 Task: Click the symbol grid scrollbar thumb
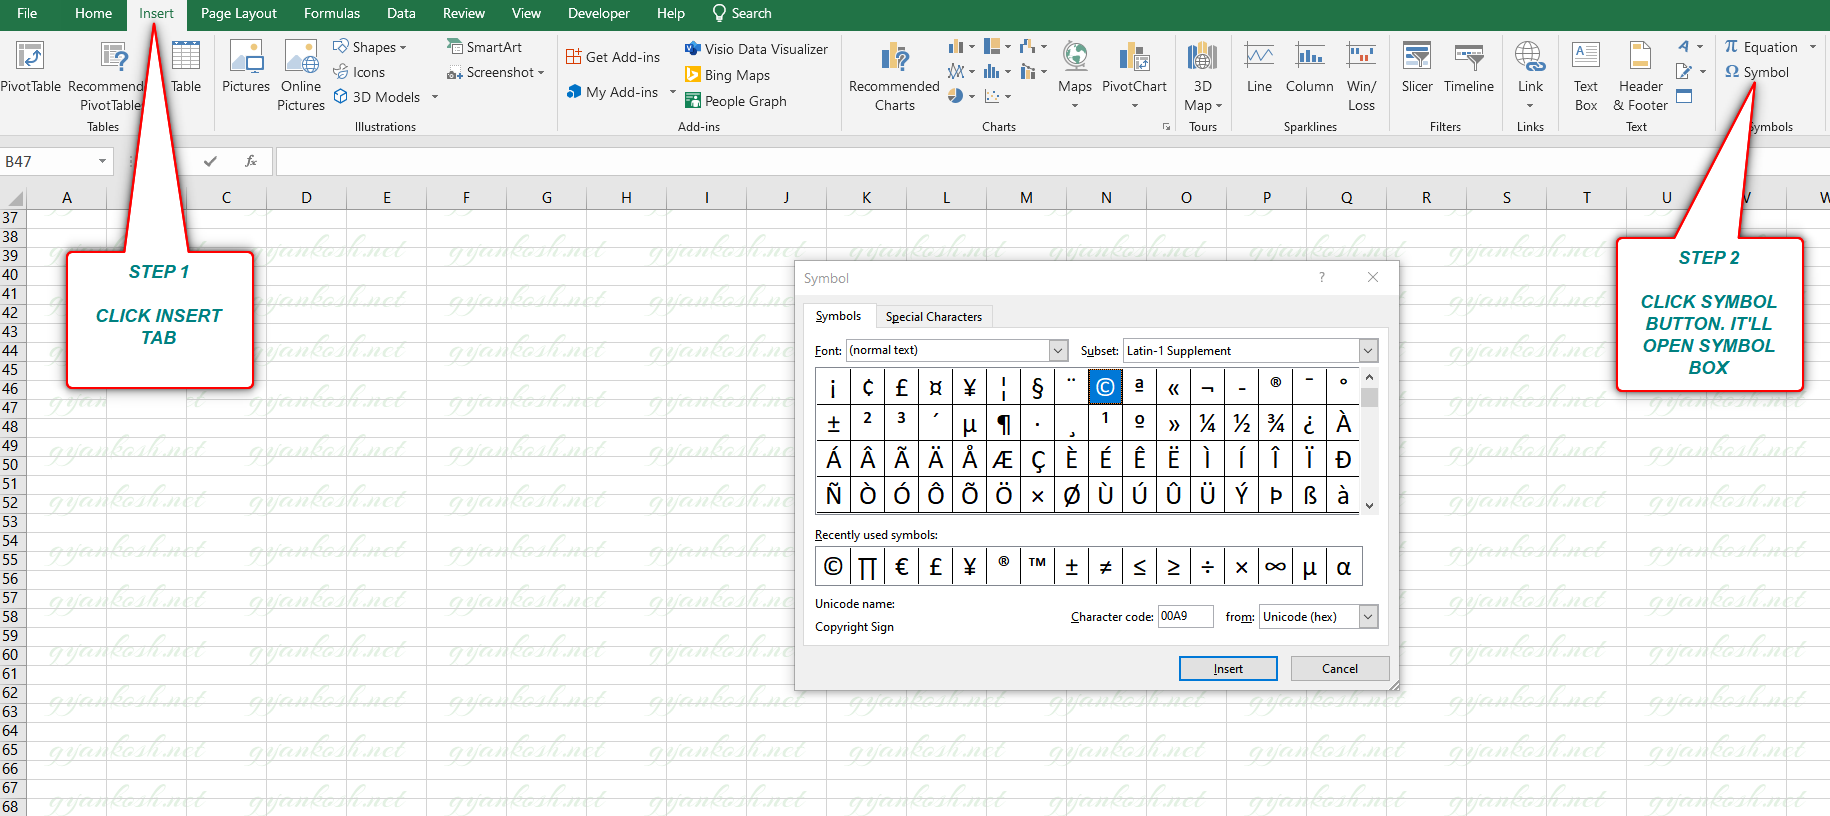point(1369,397)
